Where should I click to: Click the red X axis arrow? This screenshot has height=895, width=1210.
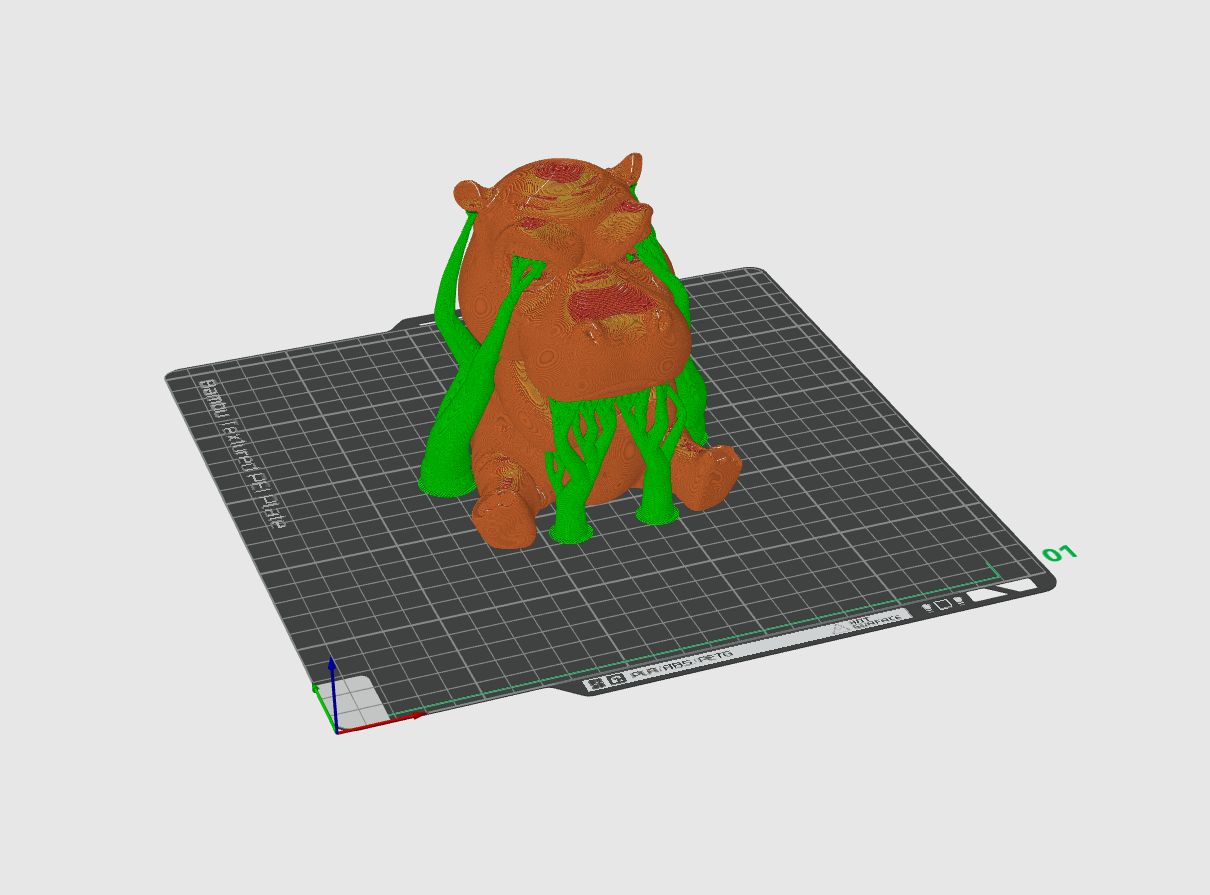(x=381, y=722)
